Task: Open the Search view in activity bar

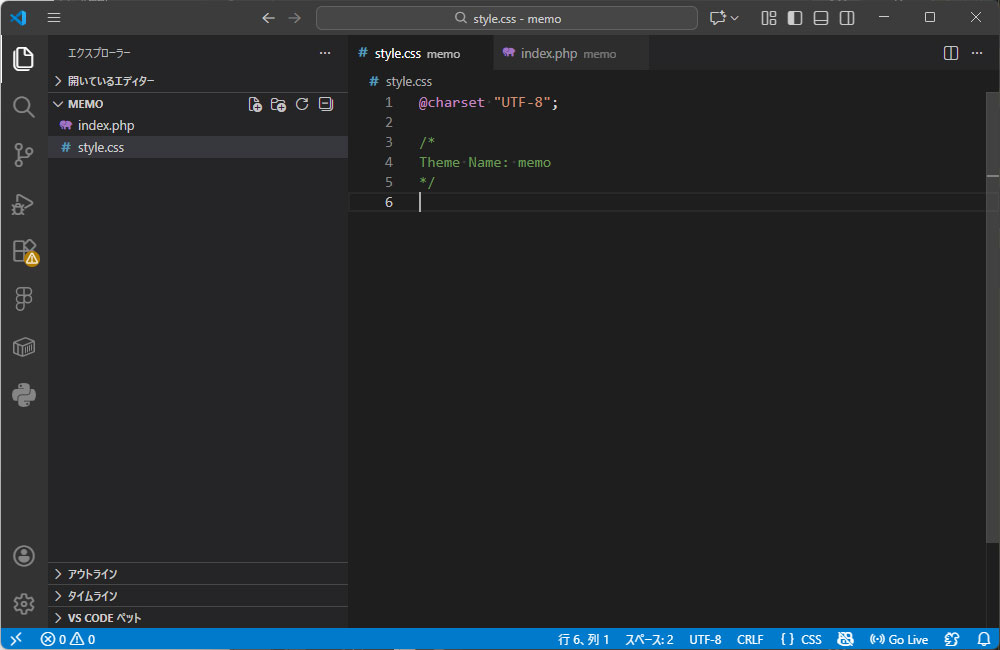Action: 24,107
